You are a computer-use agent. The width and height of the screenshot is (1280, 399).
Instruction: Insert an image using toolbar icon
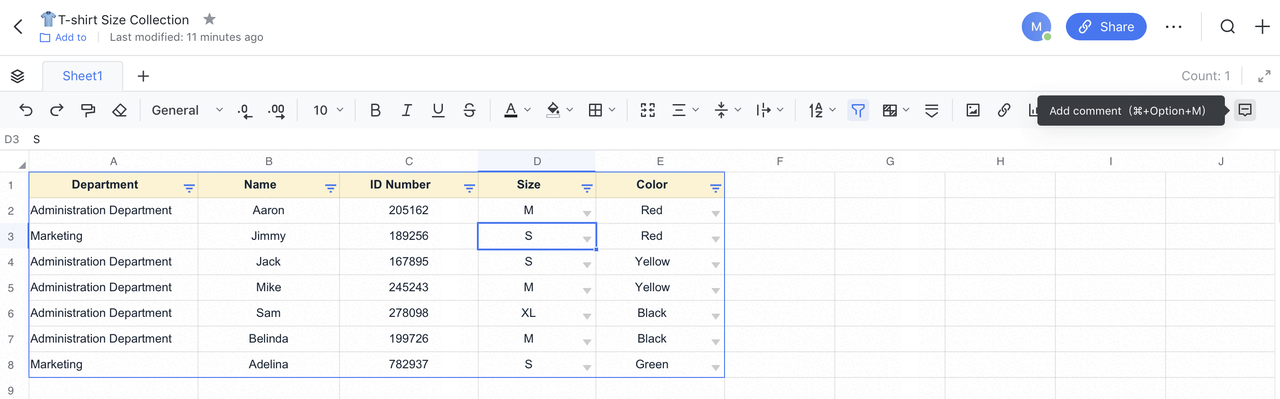(972, 110)
